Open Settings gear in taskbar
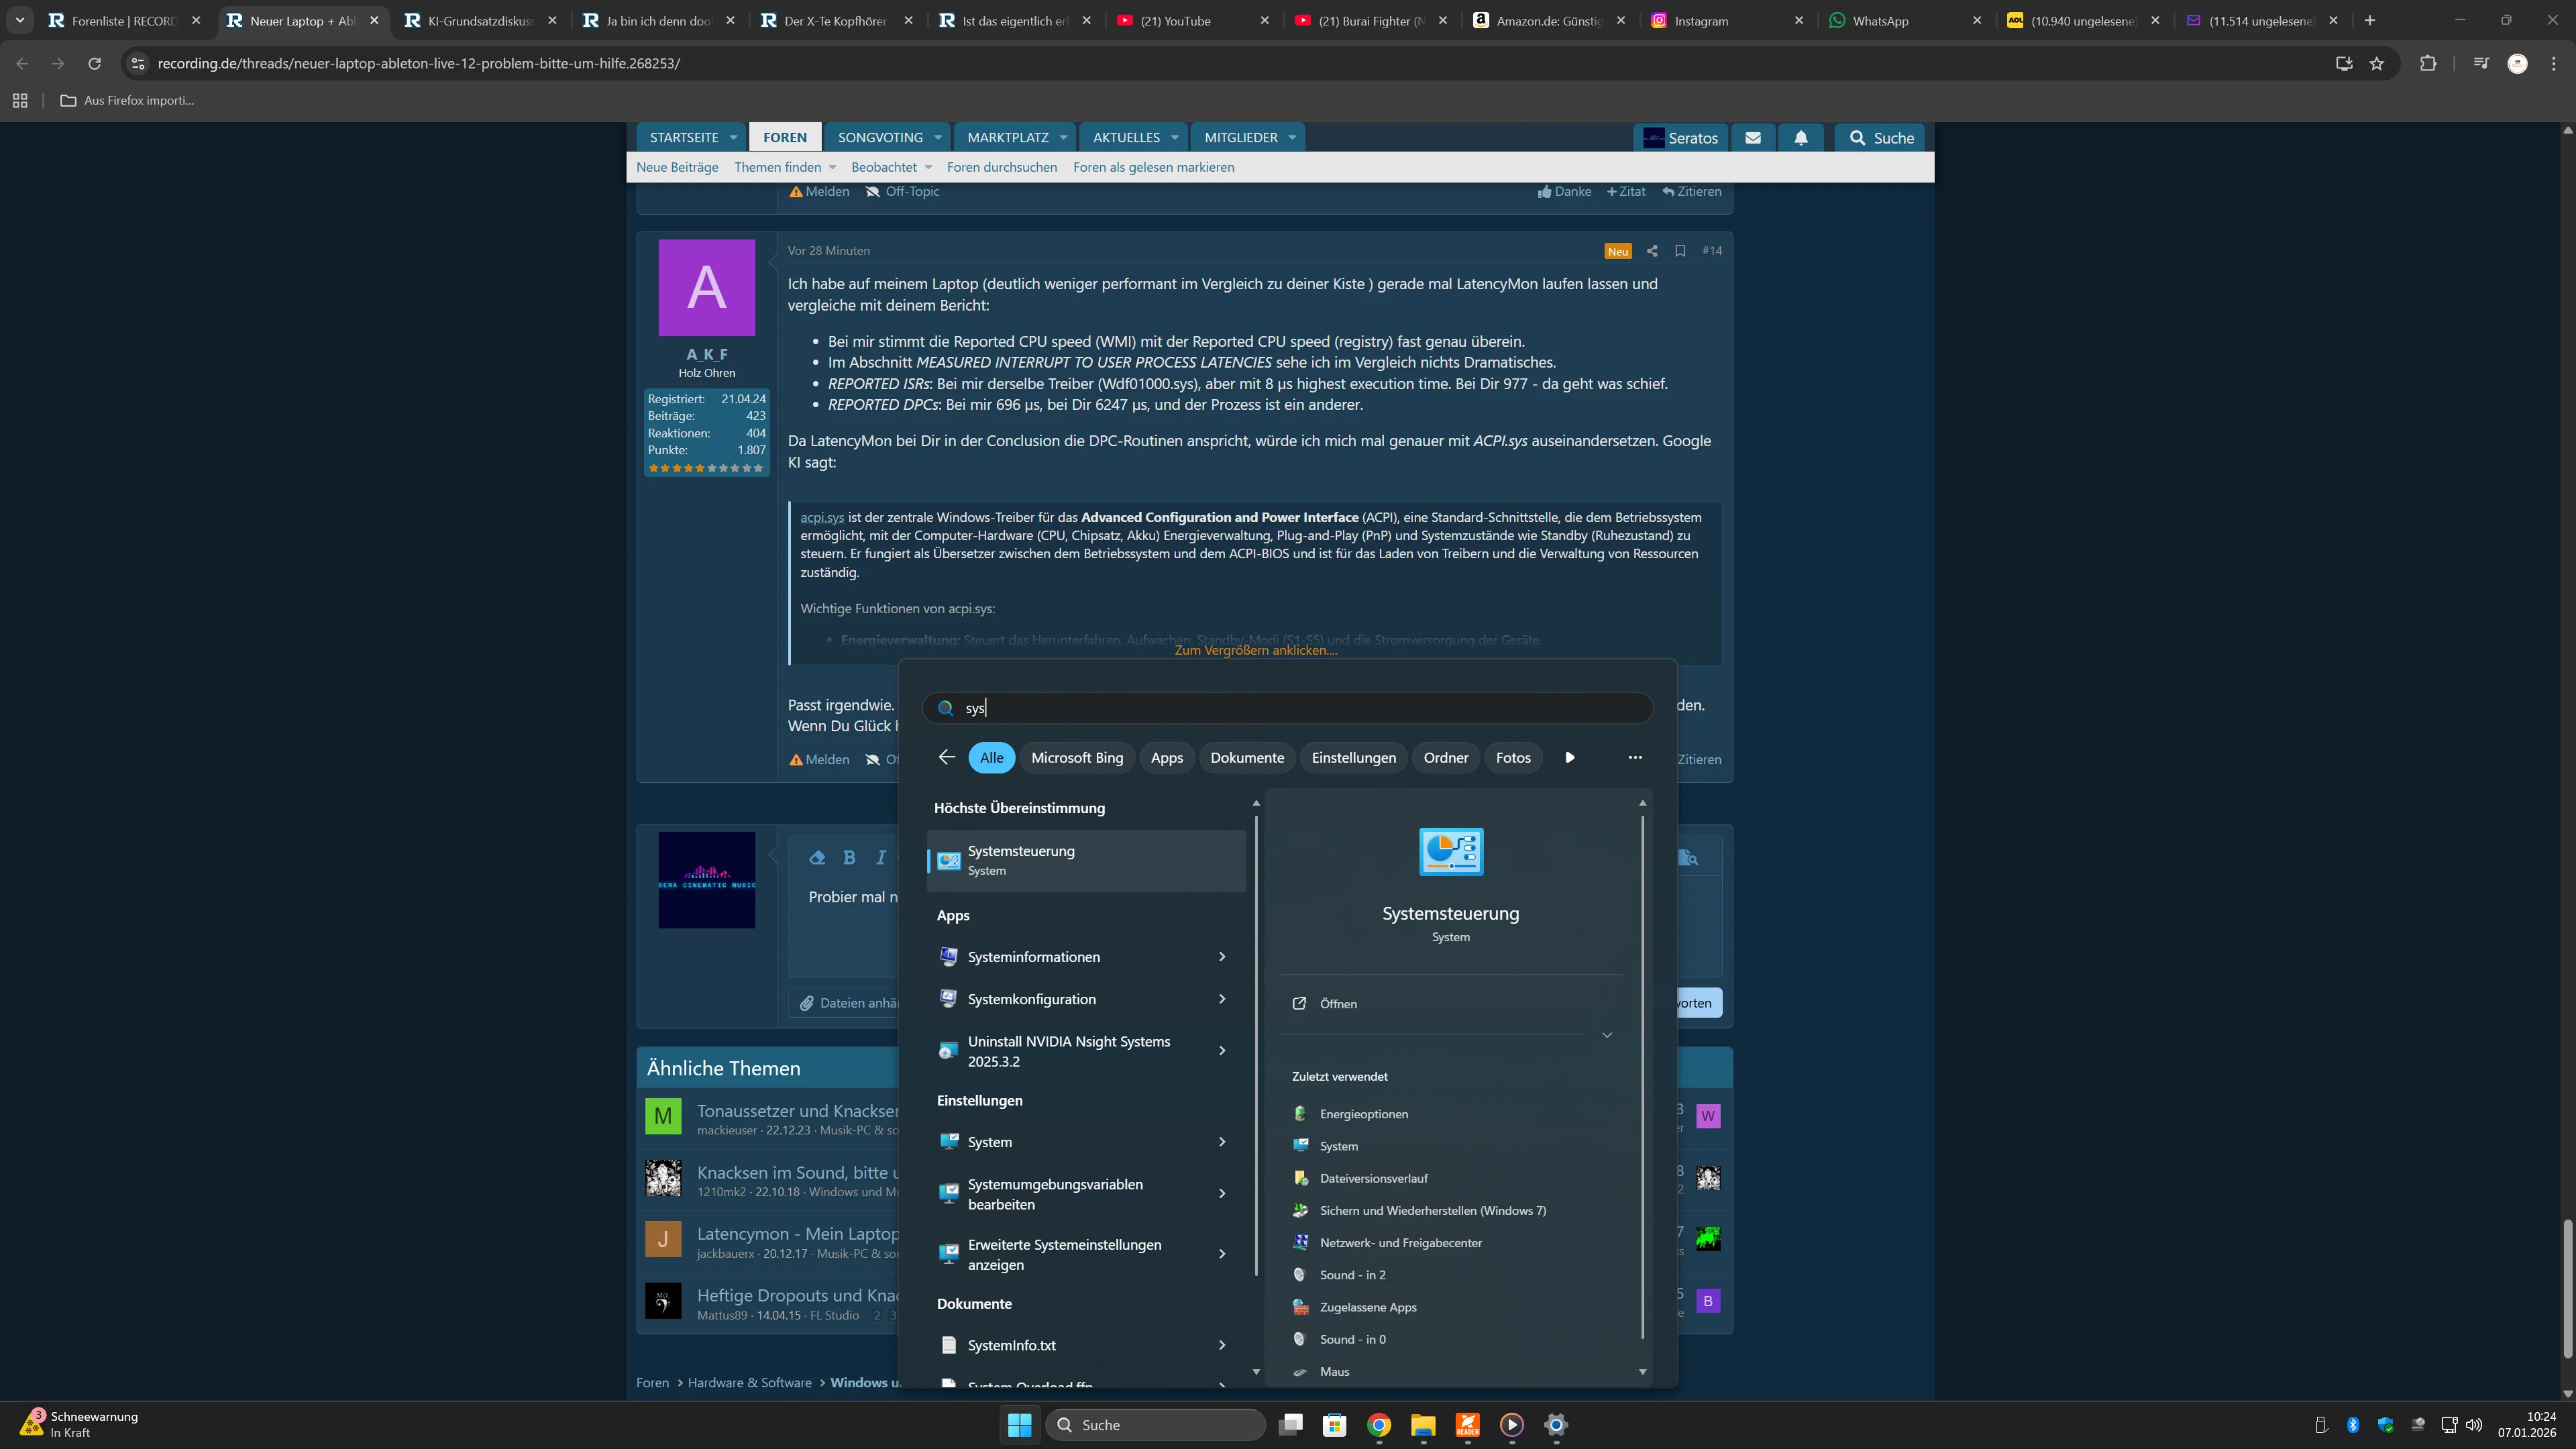This screenshot has height=1449, width=2576. point(1556,1425)
